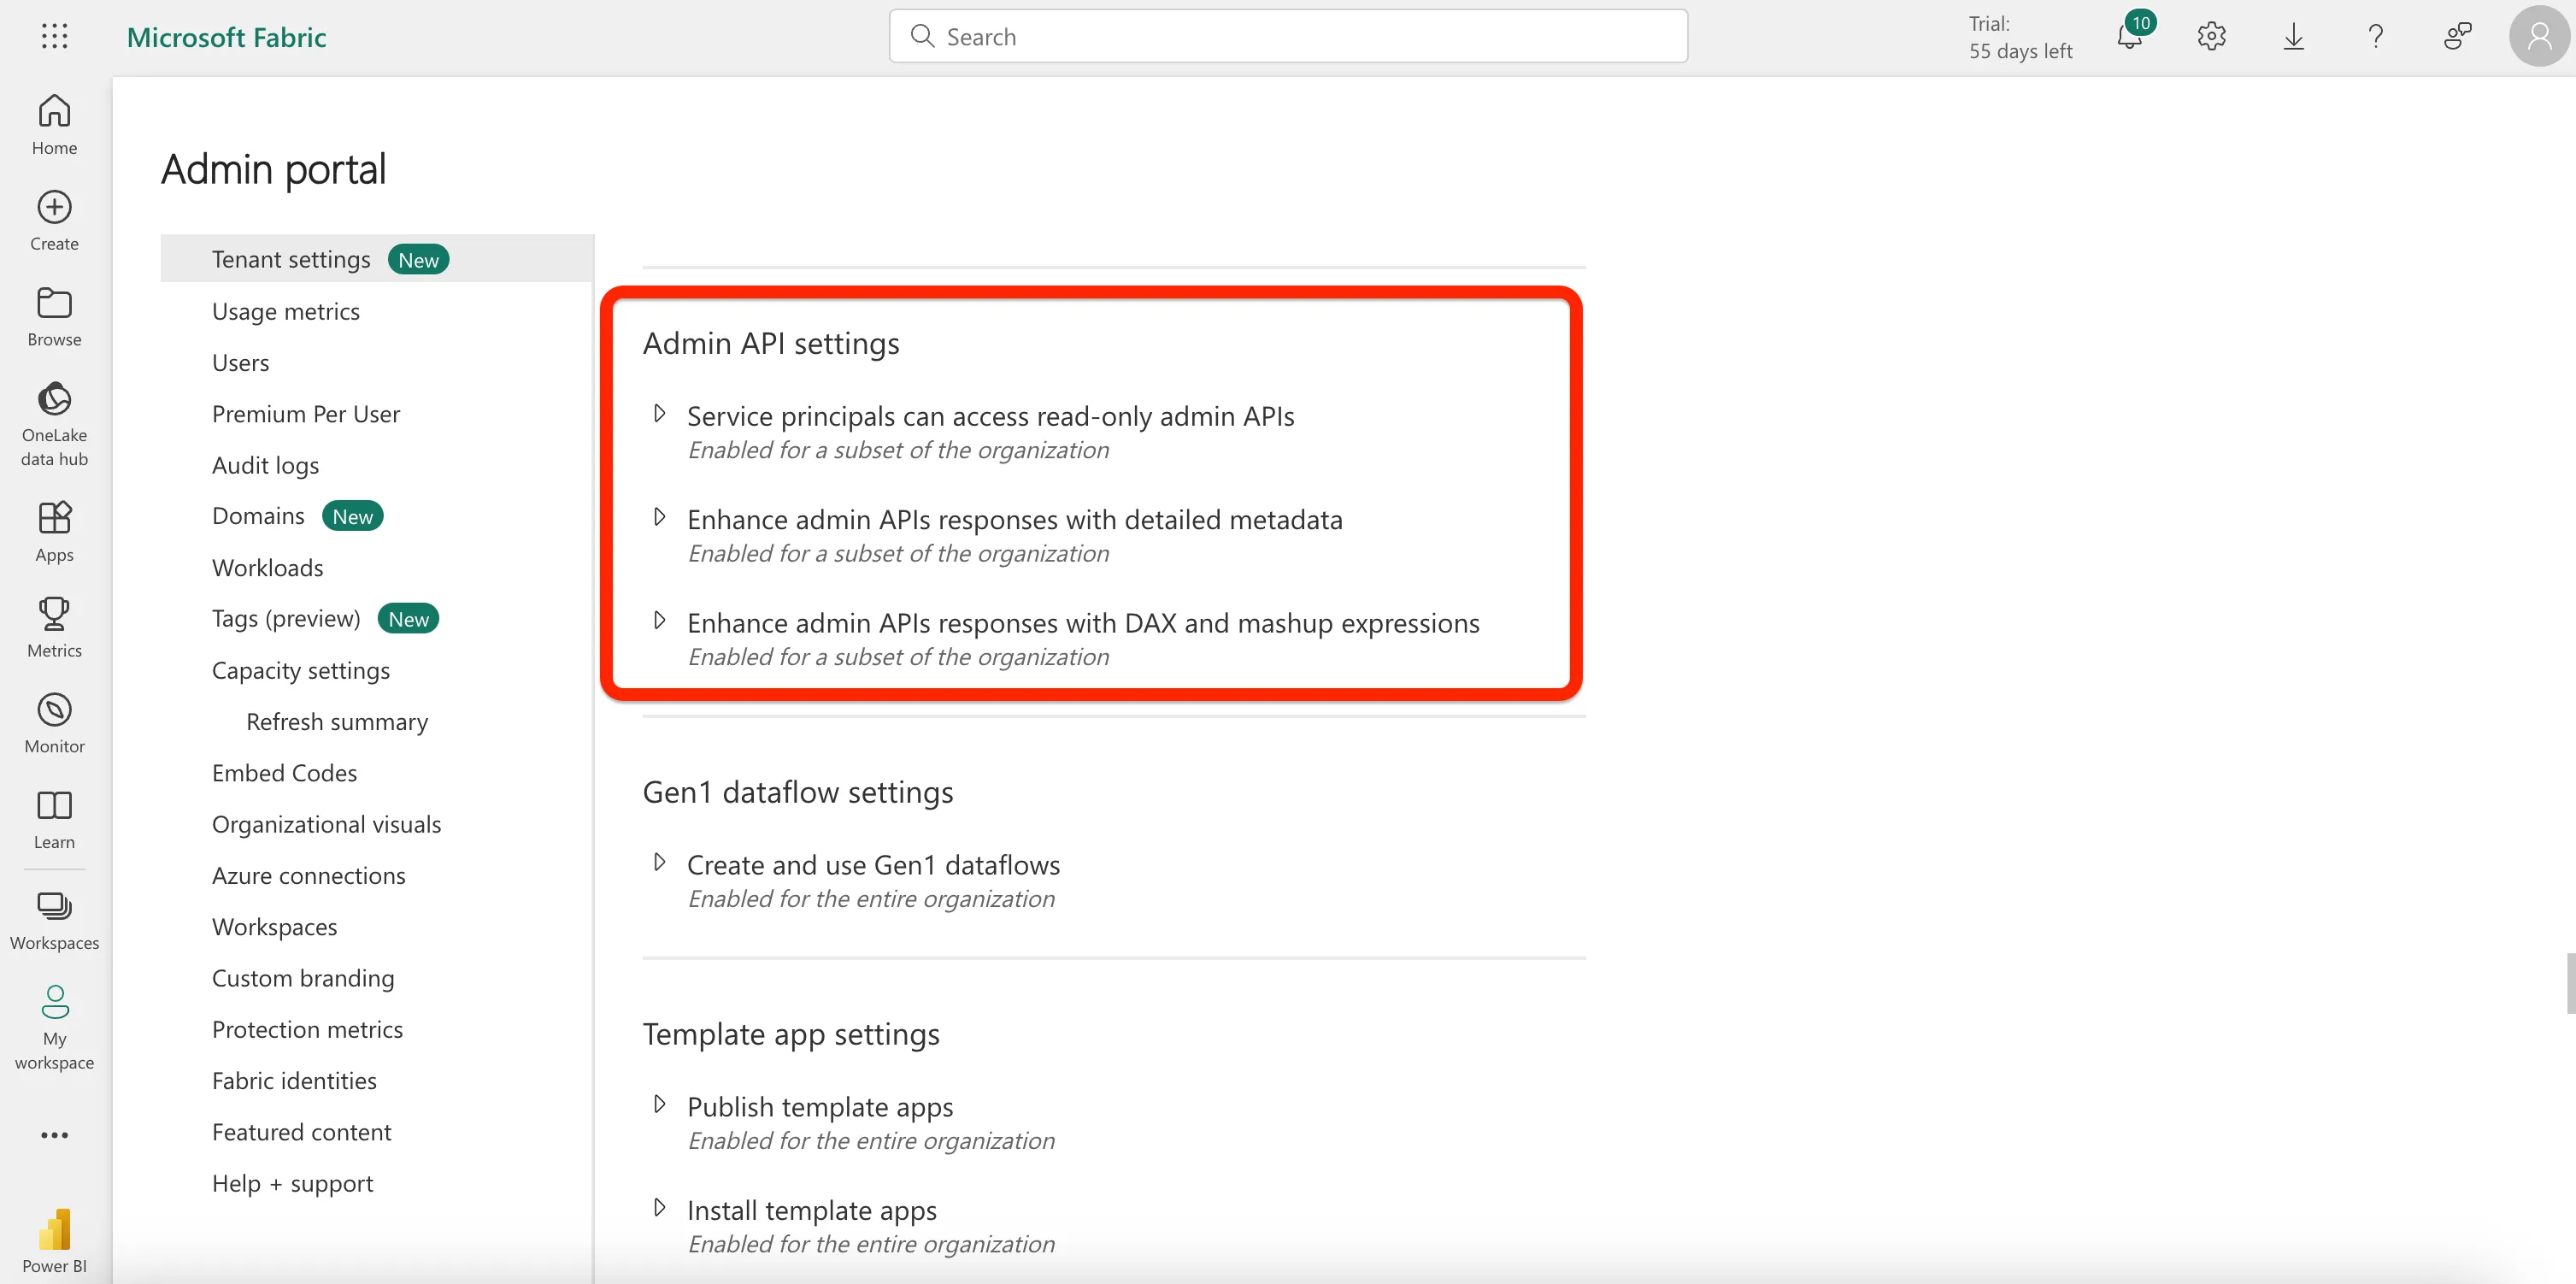Click the user account avatar
Image resolution: width=2576 pixels, height=1284 pixels.
coord(2538,37)
